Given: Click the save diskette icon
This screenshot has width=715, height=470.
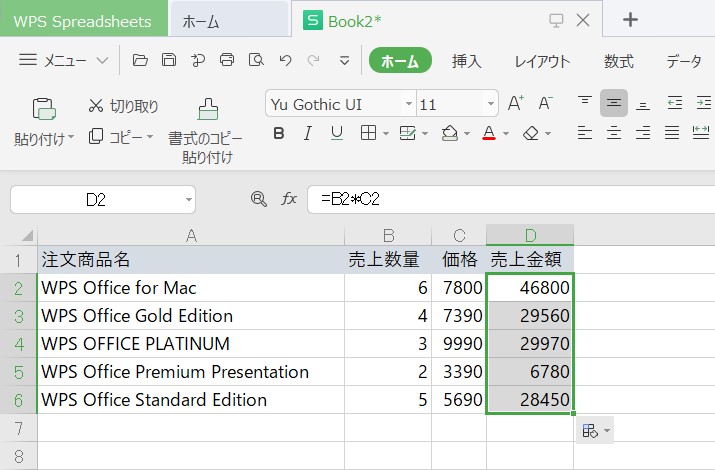Looking at the screenshot, I should click(x=169, y=60).
